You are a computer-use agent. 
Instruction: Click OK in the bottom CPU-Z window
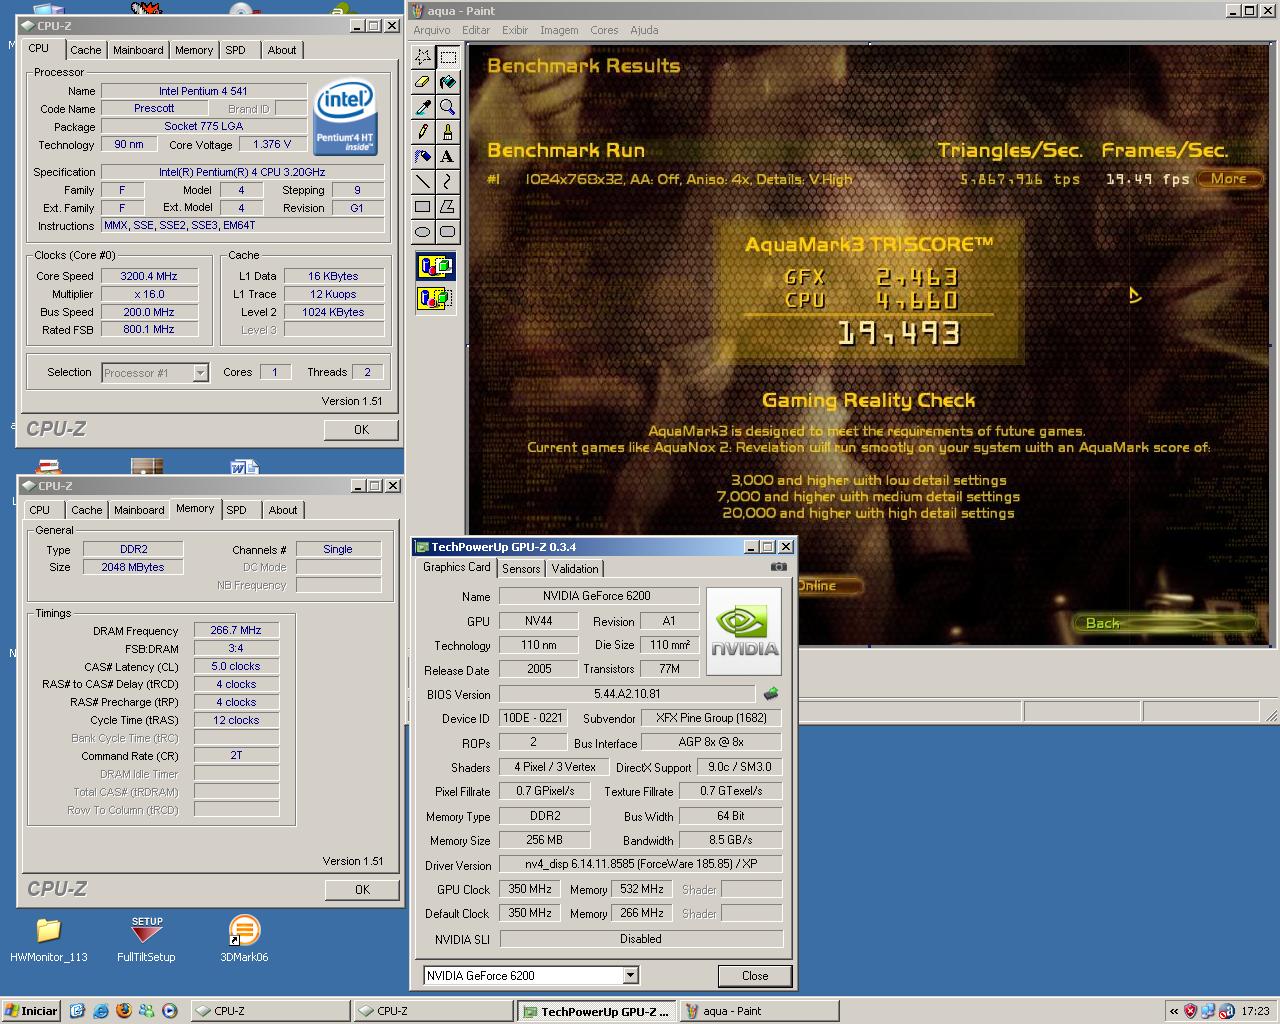[362, 889]
